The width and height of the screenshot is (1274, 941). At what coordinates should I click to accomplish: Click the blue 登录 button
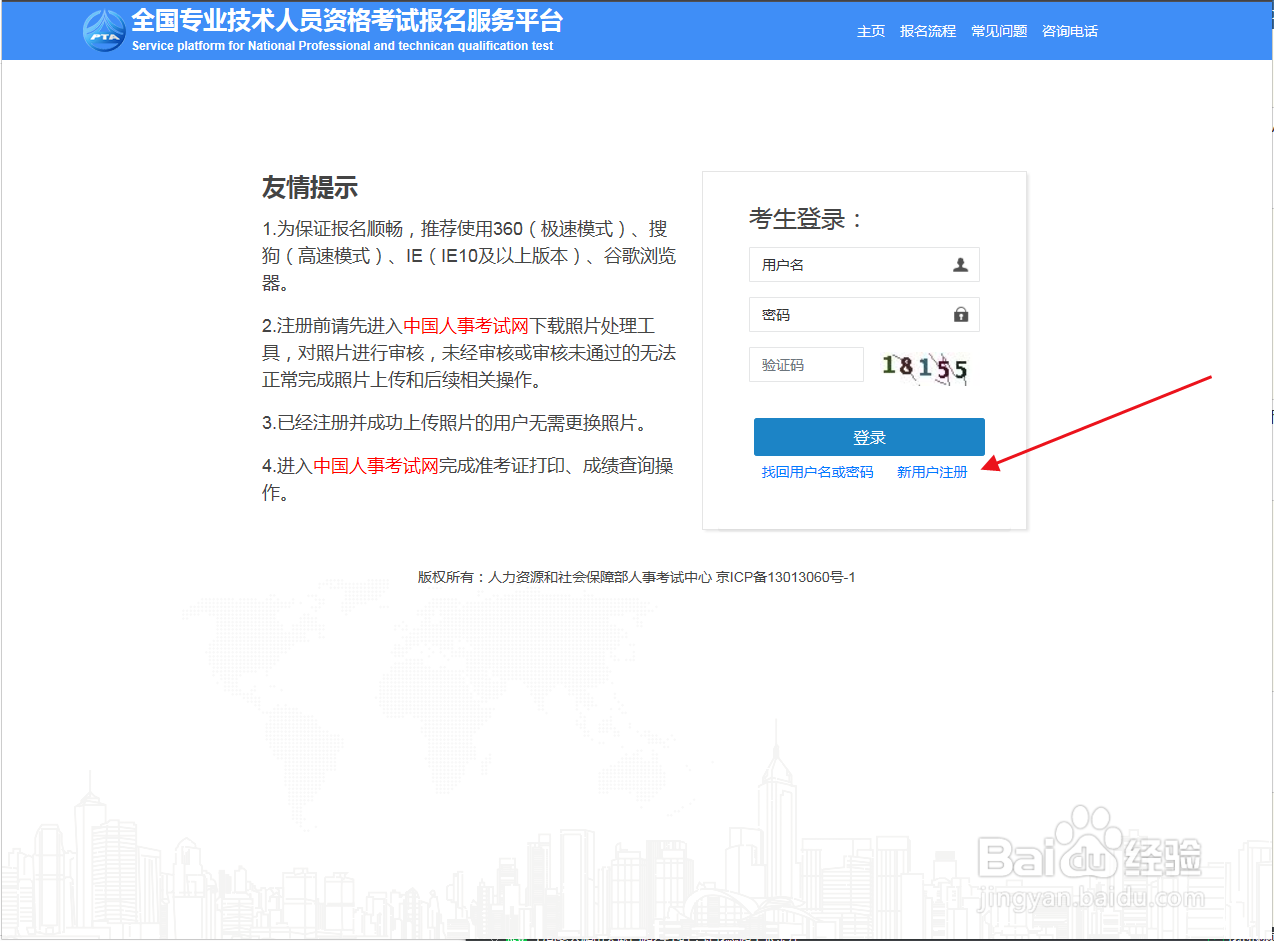869,437
